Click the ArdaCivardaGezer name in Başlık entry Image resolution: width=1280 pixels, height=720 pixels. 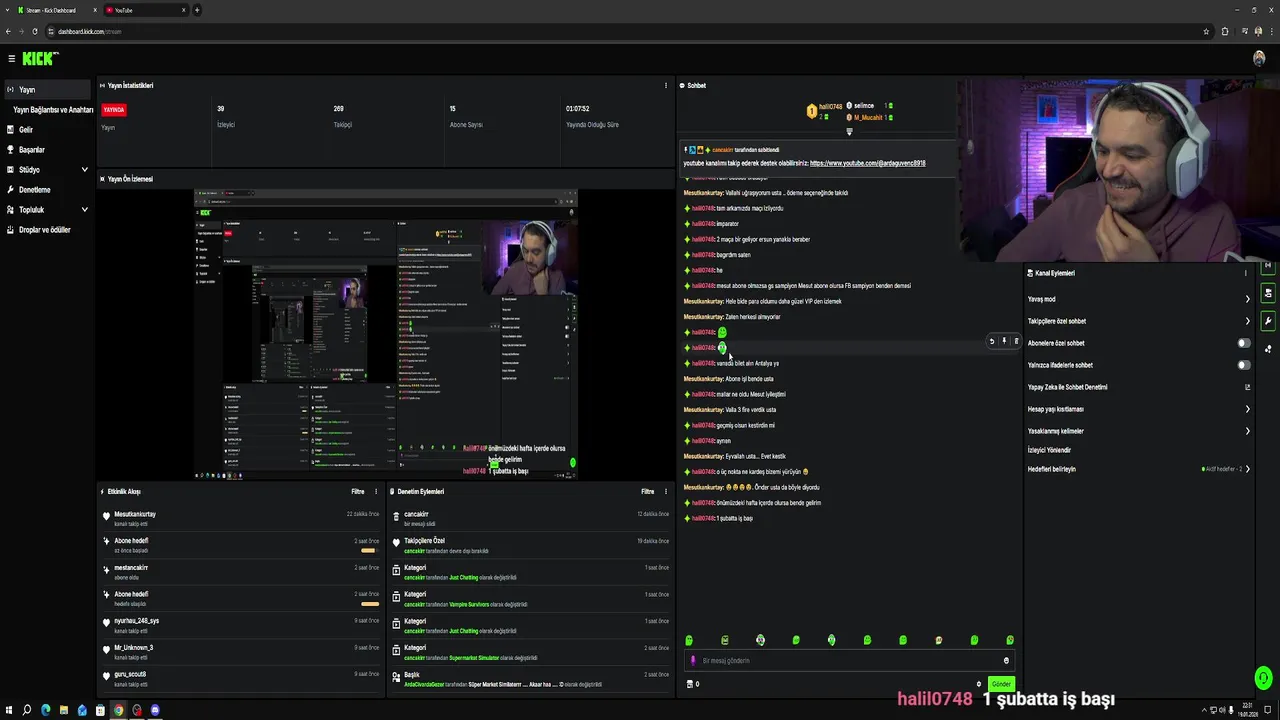[x=424, y=685]
